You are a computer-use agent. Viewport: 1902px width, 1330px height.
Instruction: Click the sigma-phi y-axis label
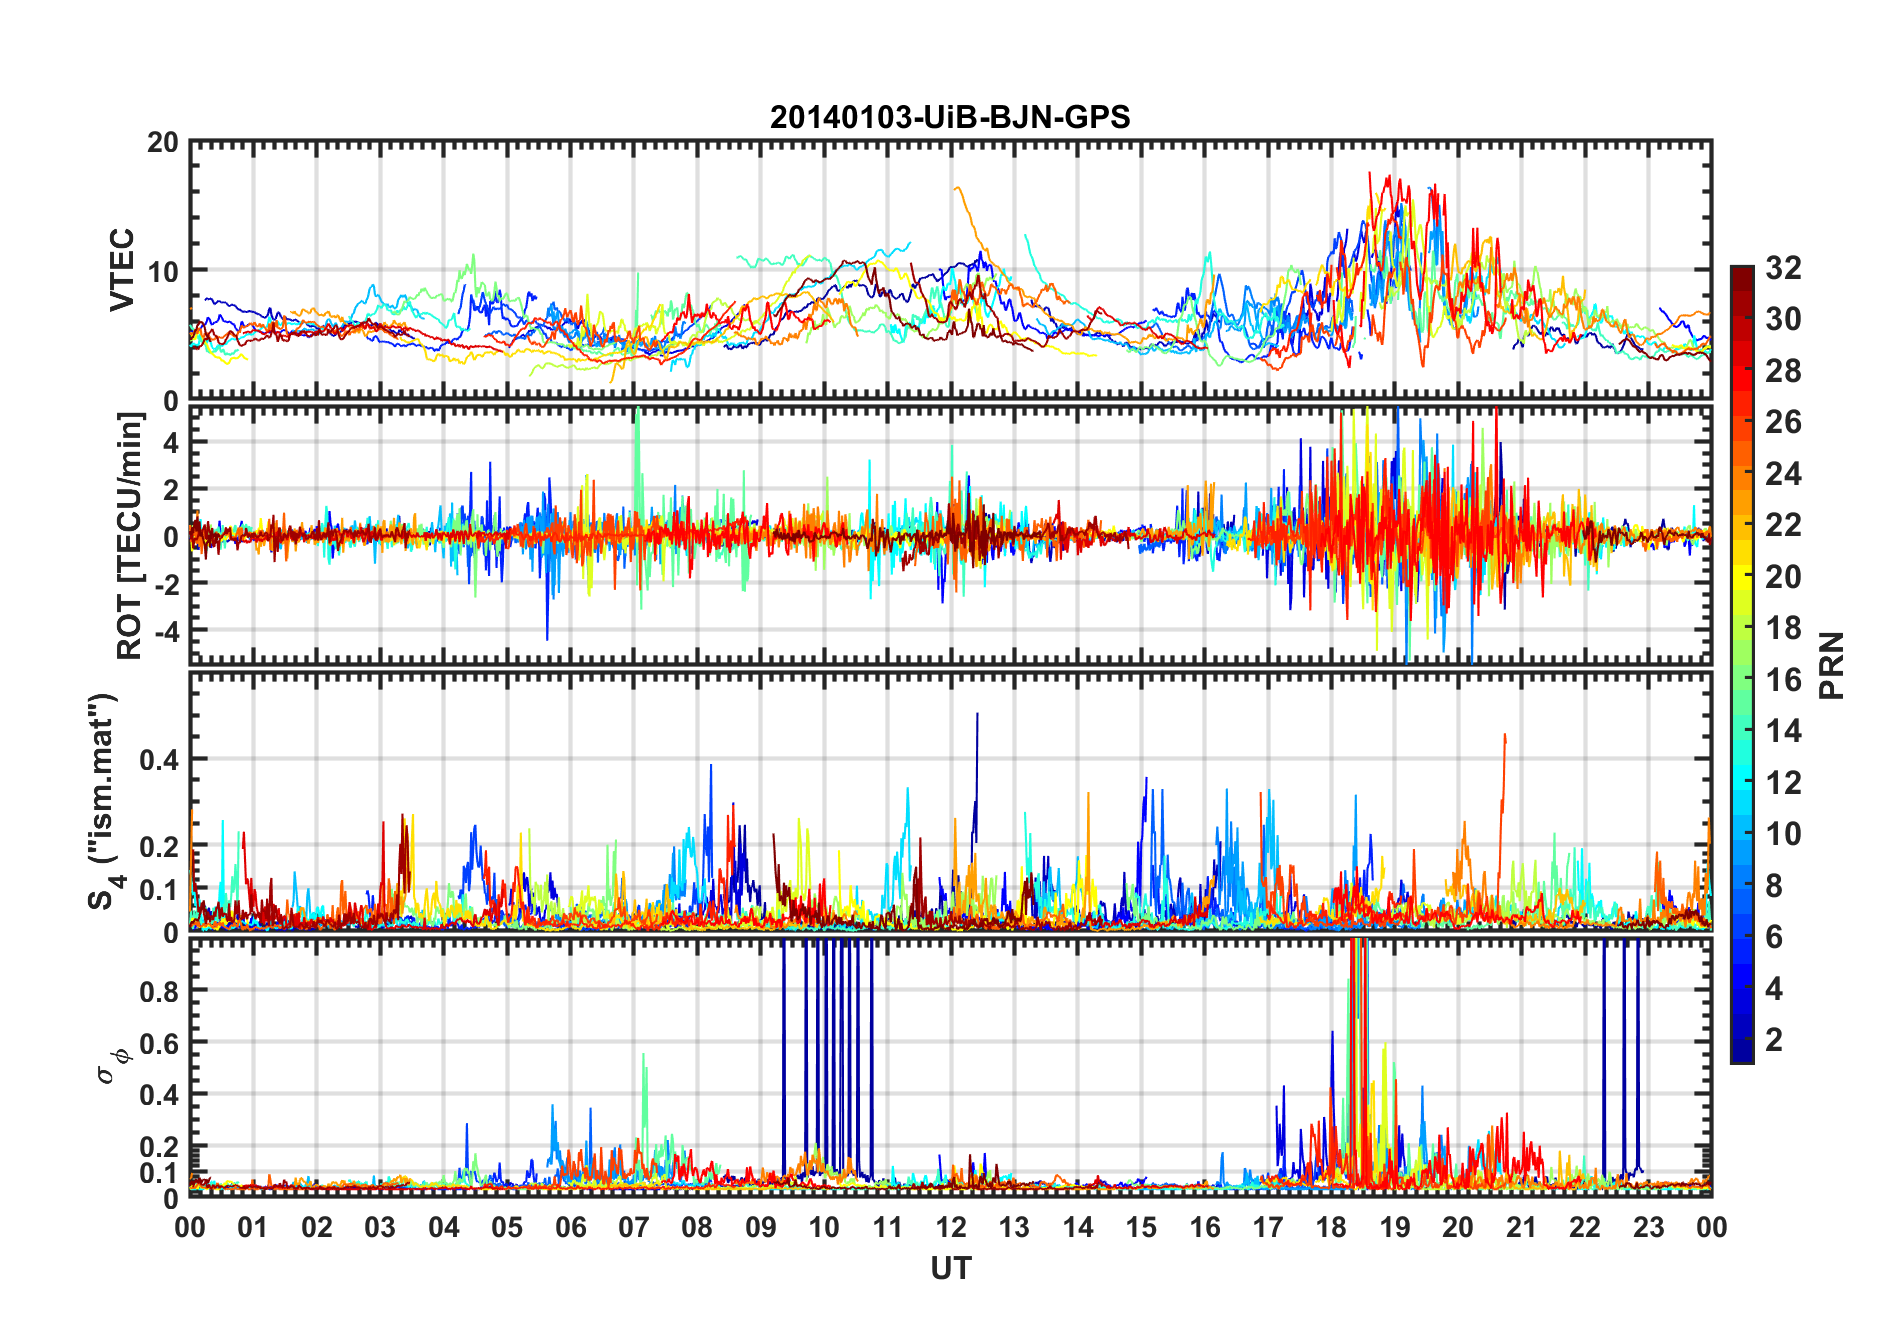pyautogui.click(x=113, y=1066)
